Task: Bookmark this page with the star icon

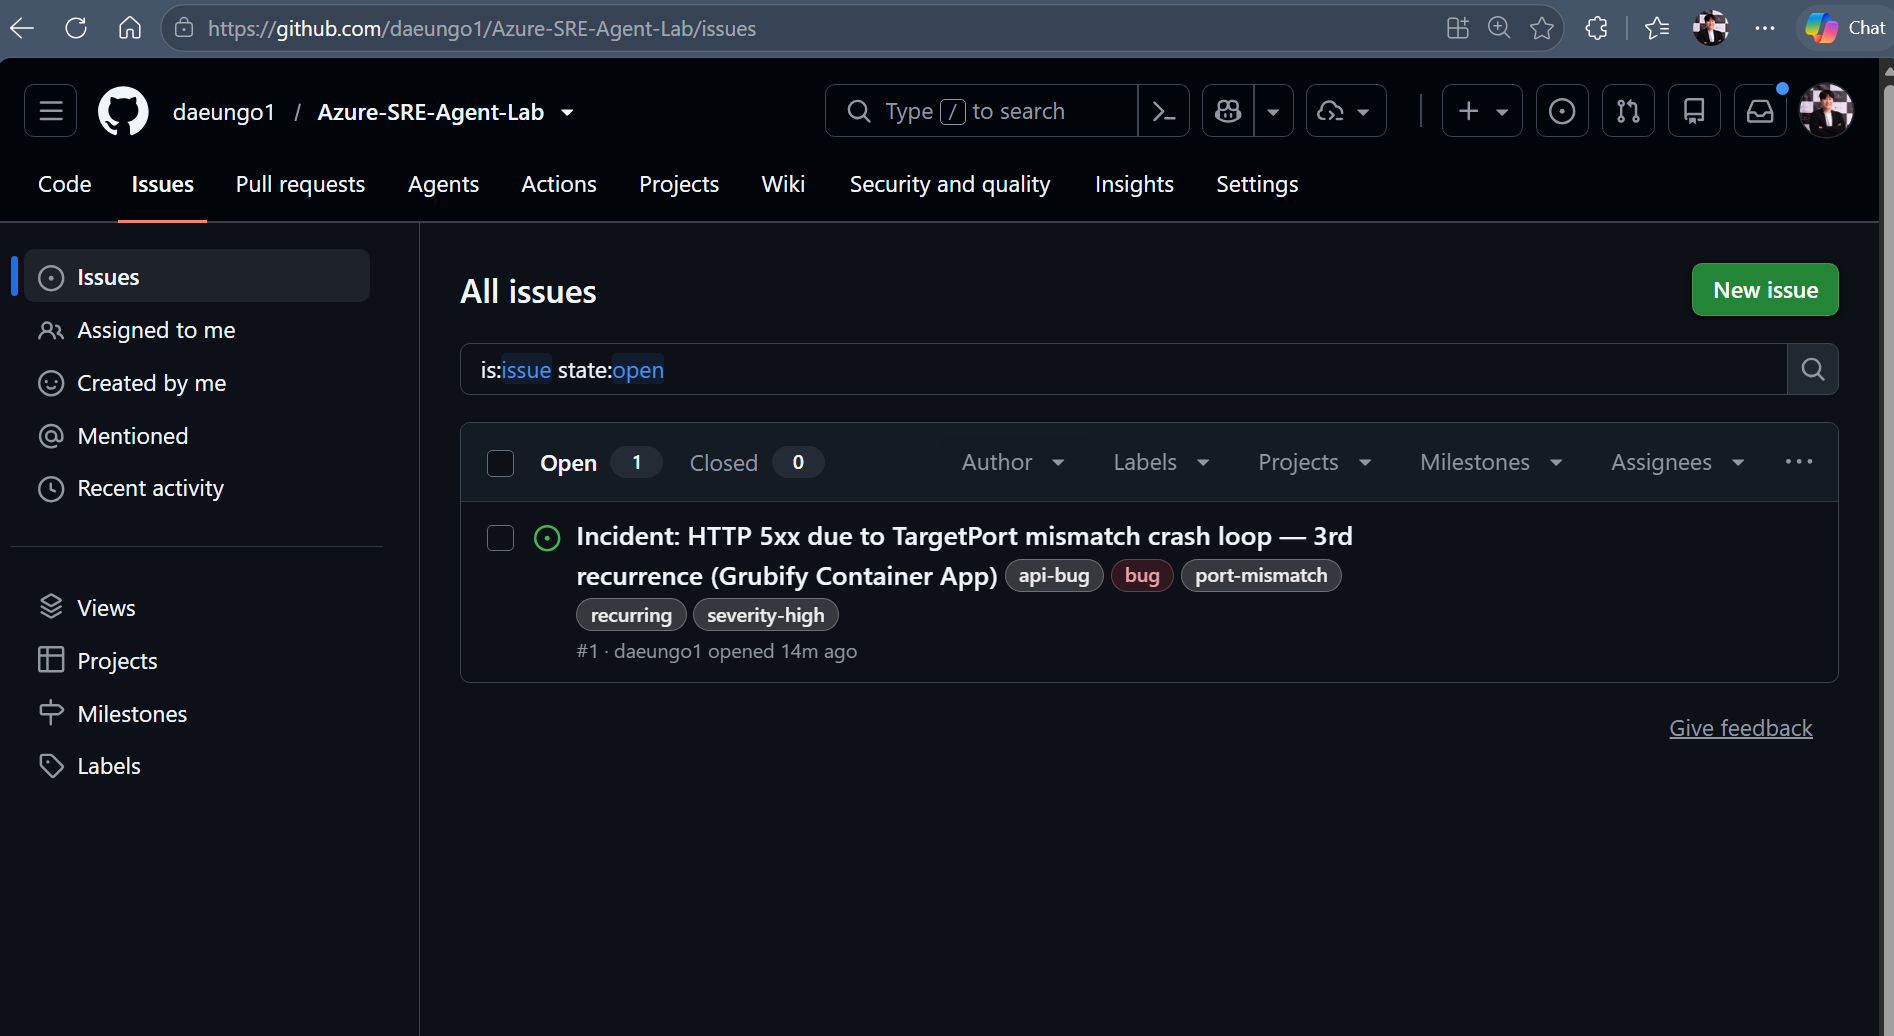Action: pos(1542,28)
